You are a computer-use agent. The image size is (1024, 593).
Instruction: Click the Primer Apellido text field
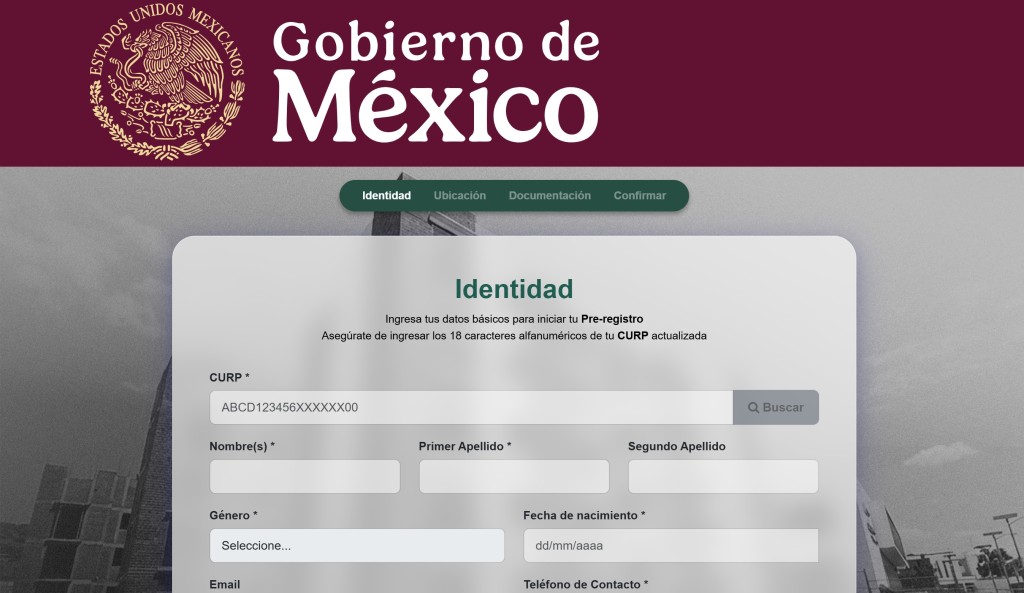click(514, 476)
